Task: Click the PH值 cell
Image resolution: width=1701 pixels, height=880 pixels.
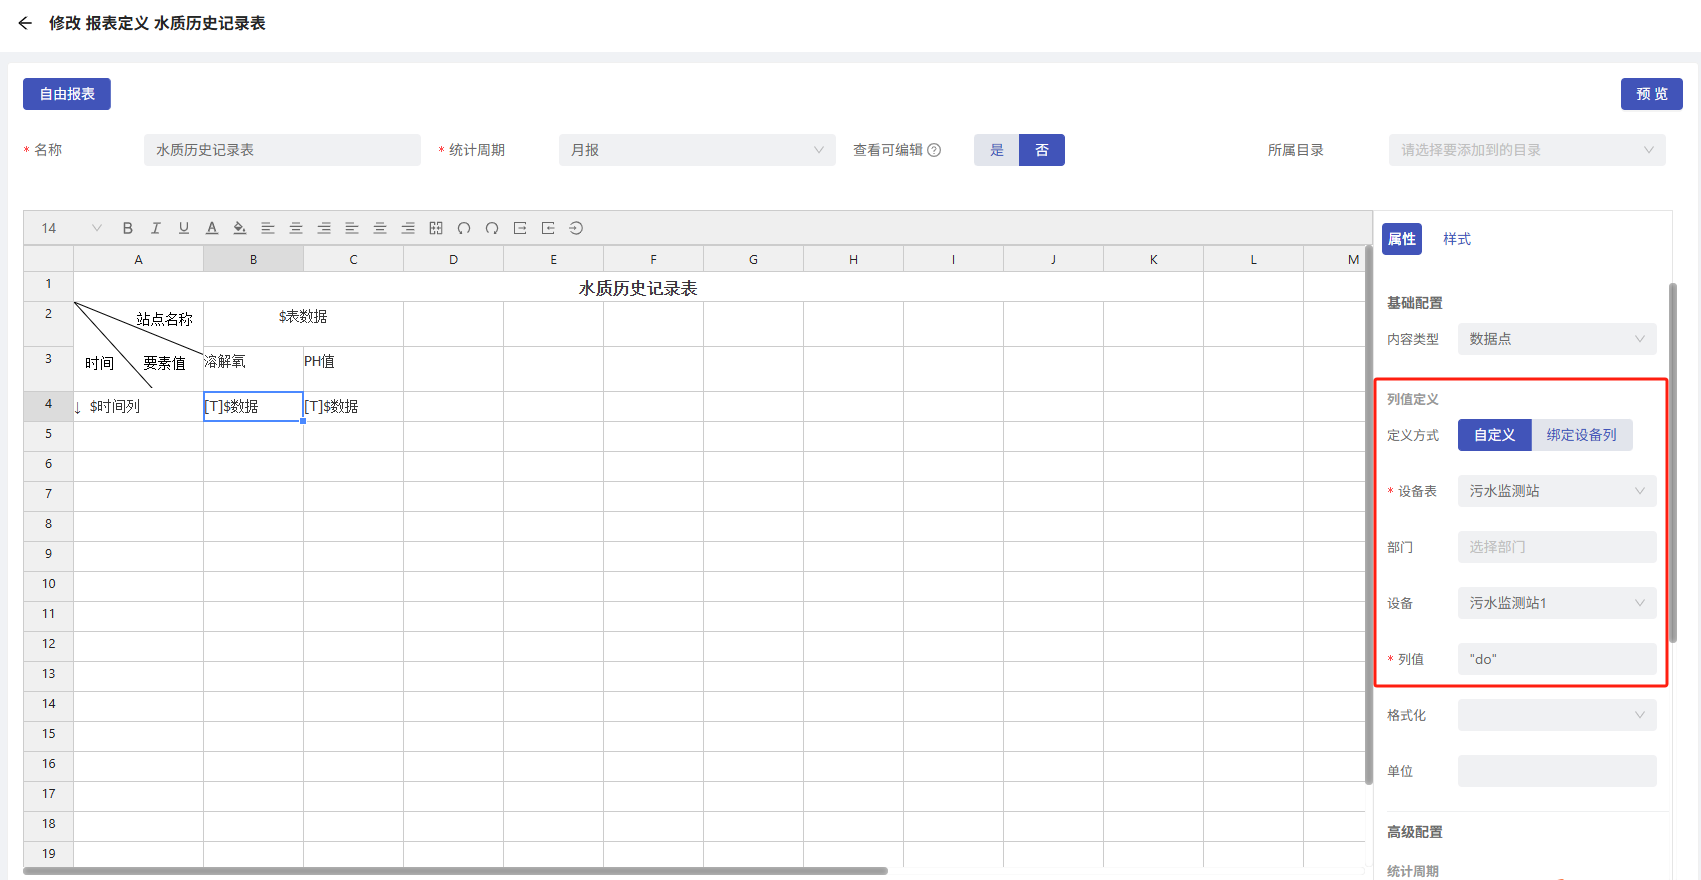Action: click(x=354, y=369)
